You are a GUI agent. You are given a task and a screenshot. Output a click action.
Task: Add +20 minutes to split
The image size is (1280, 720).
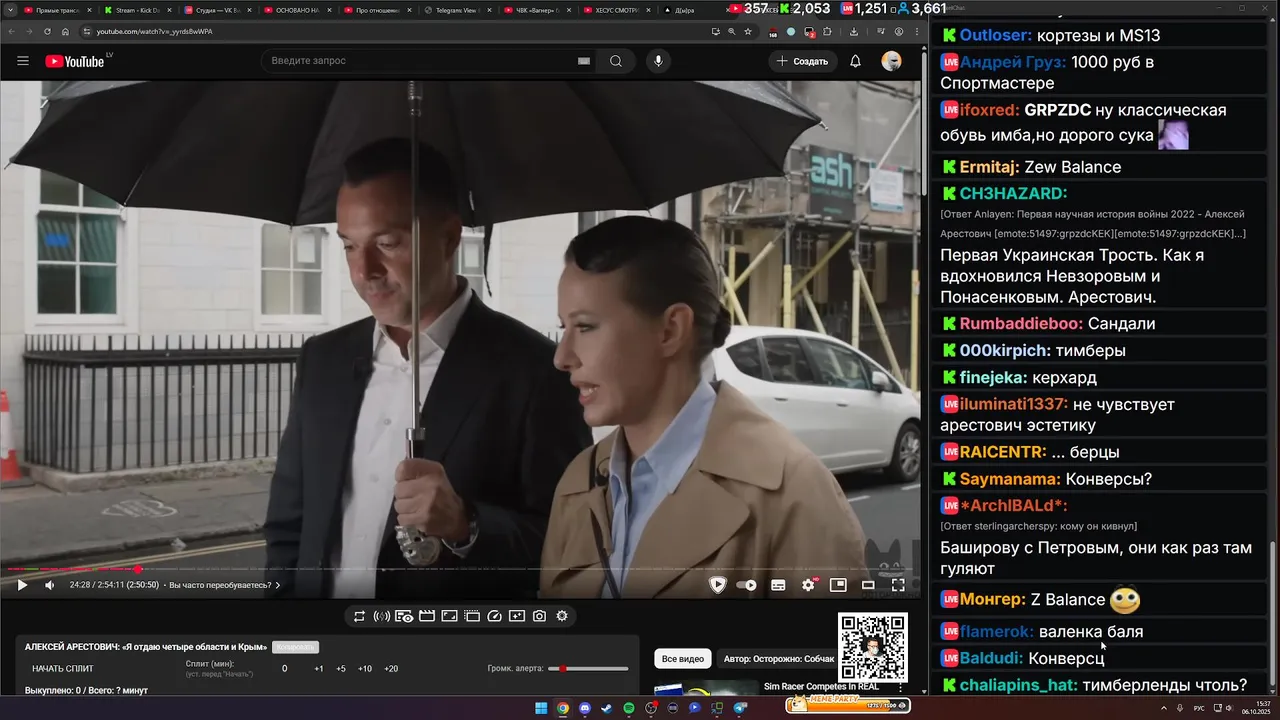[x=391, y=668]
